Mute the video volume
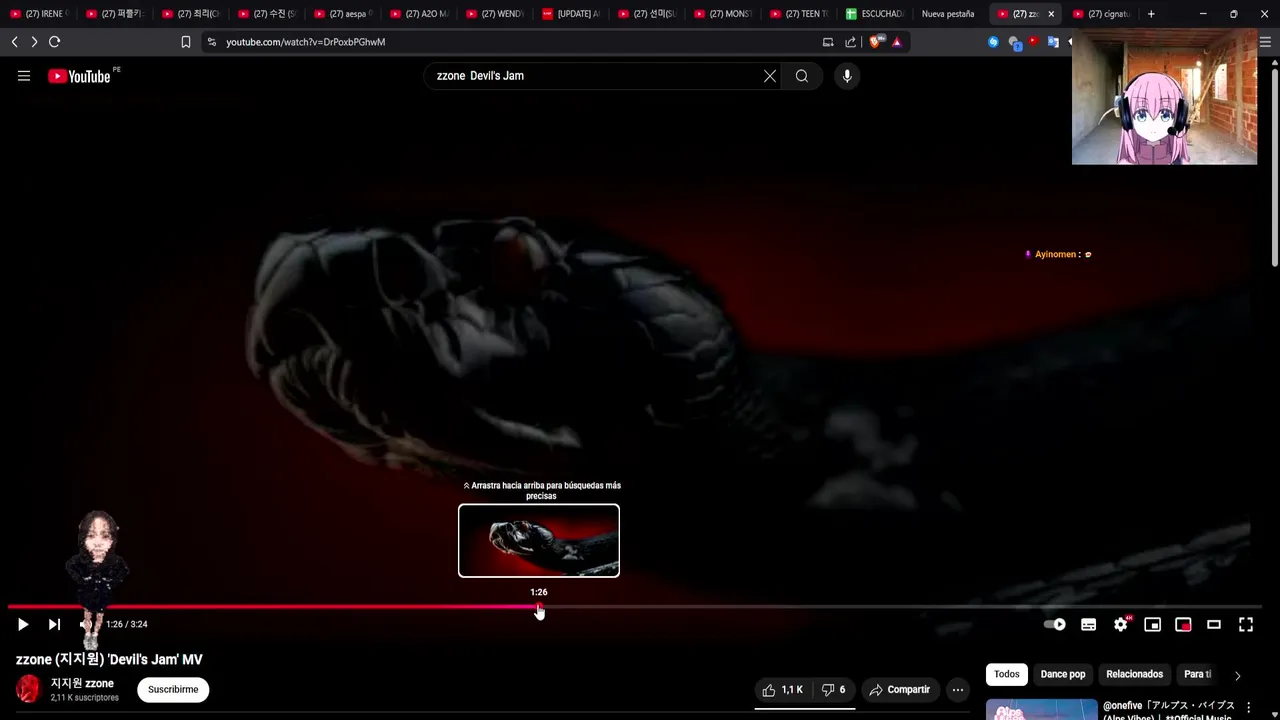This screenshot has height=720, width=1280. pyautogui.click(x=86, y=624)
